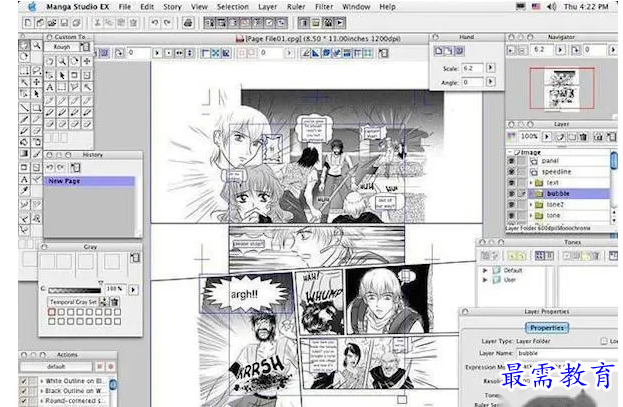Hide the text folder via eye icon

pyautogui.click(x=511, y=183)
